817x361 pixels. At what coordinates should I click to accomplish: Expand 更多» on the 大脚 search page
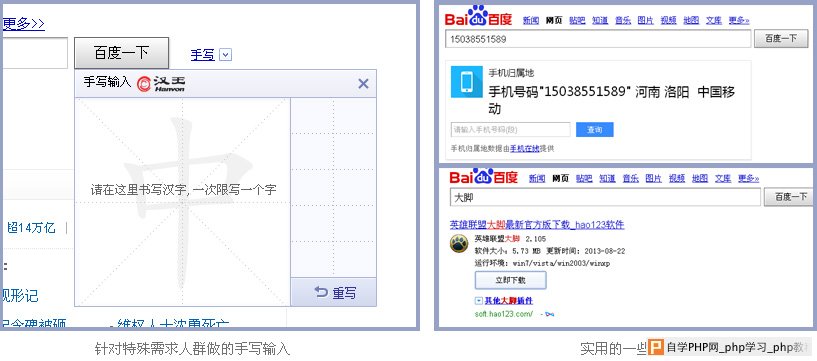pos(749,178)
